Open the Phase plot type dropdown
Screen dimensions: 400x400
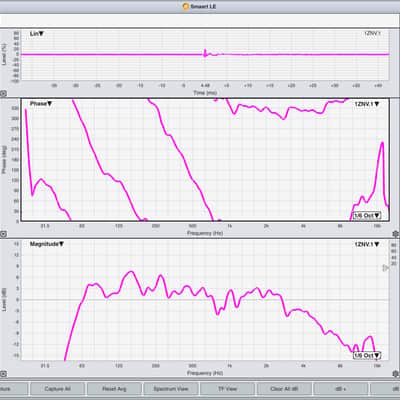click(41, 104)
